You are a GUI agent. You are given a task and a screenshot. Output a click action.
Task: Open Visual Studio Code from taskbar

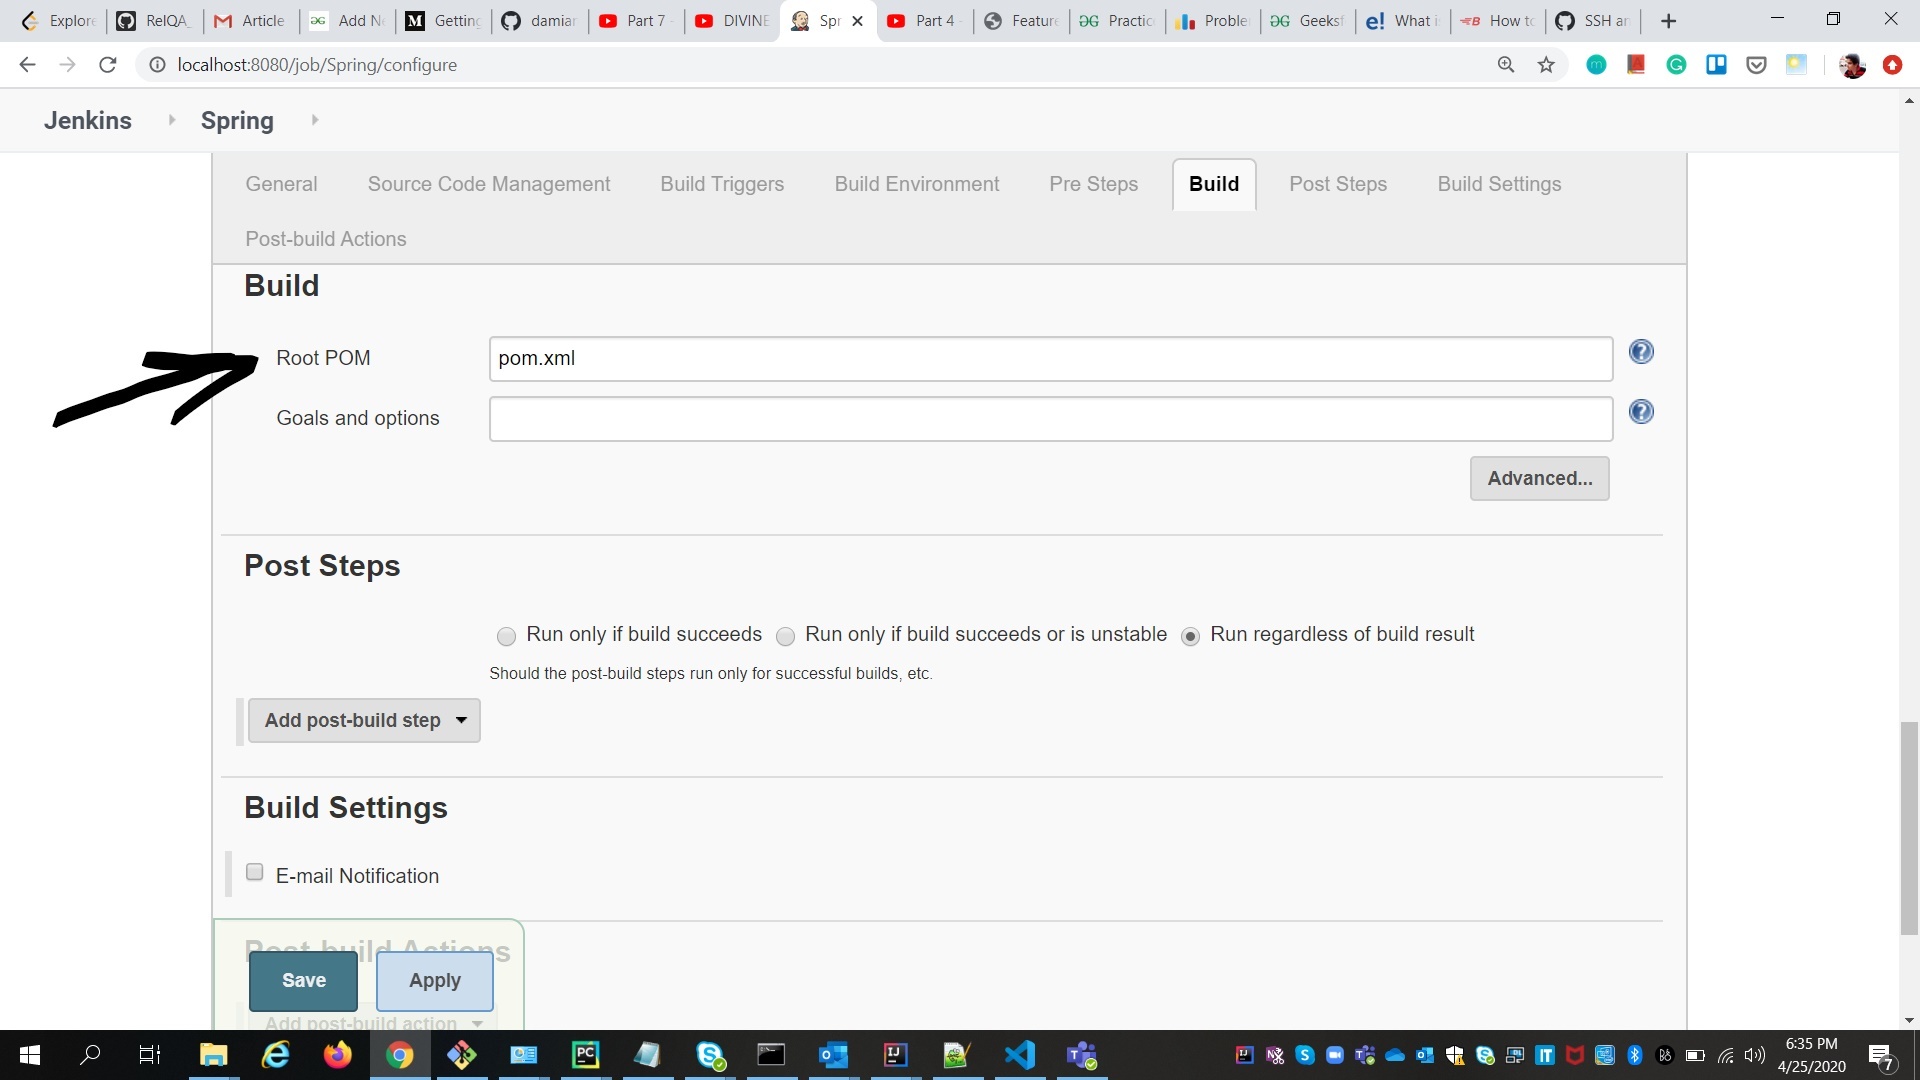point(1020,1055)
